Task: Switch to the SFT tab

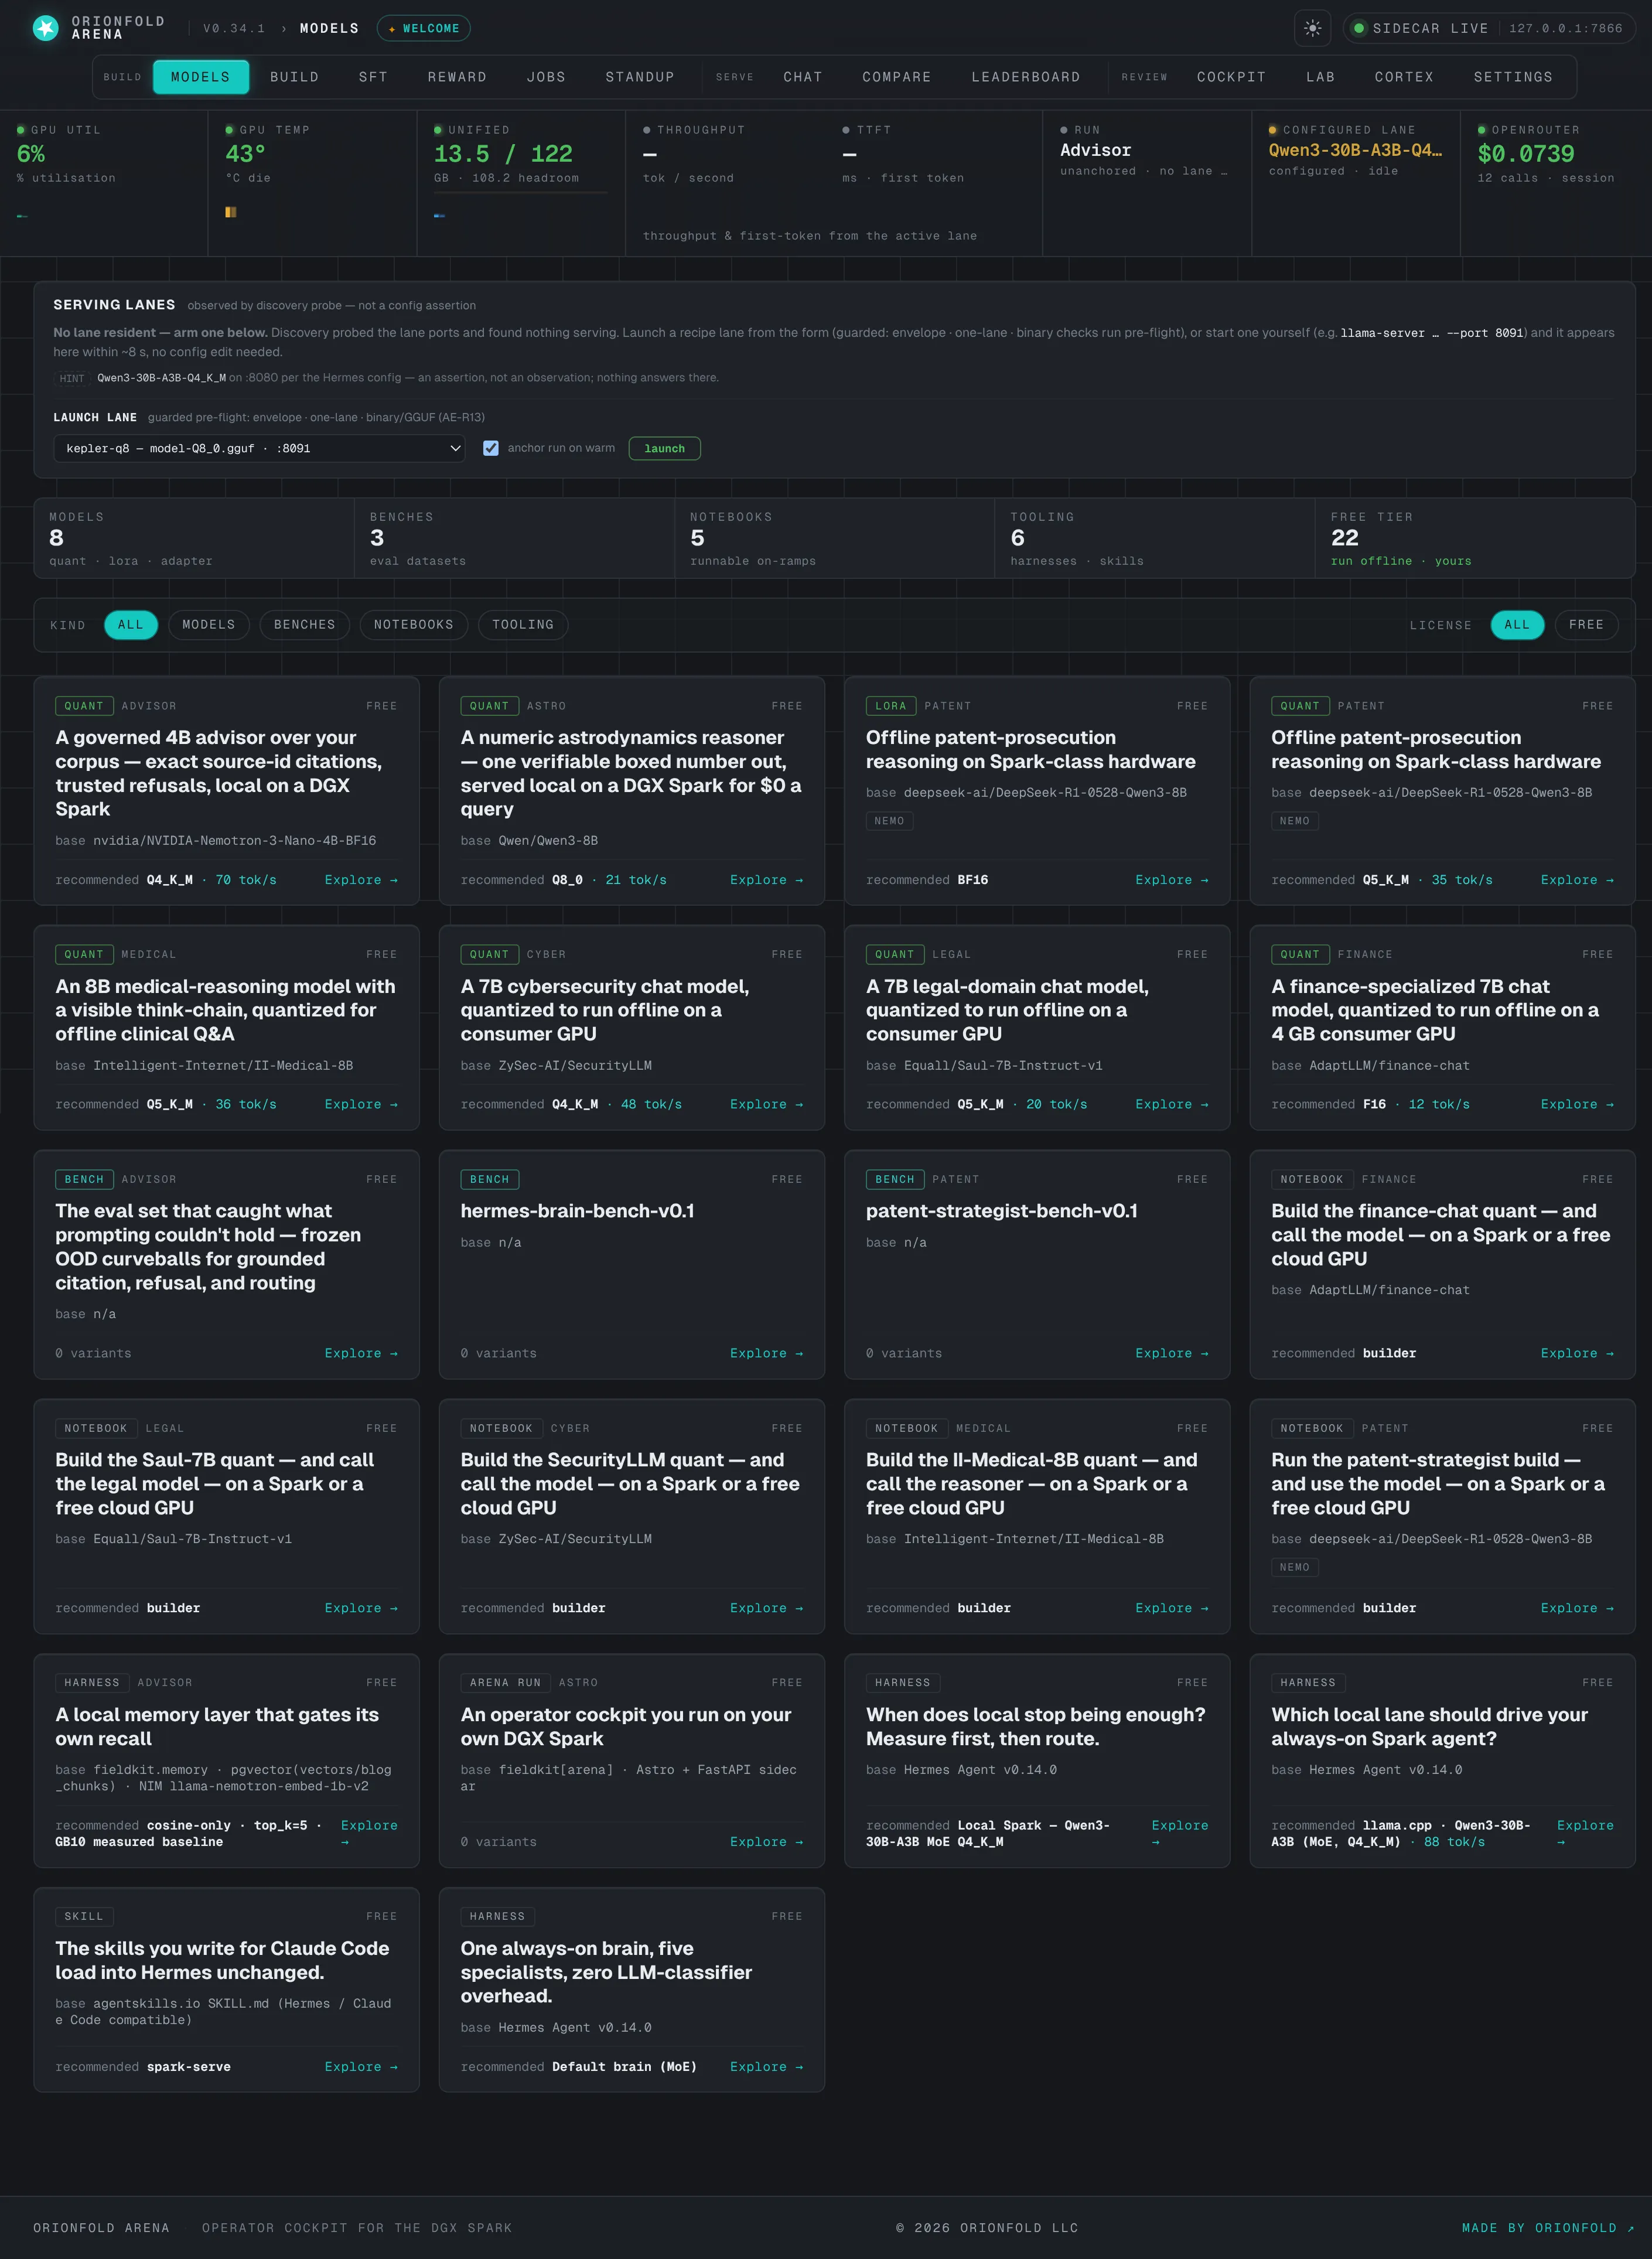Action: 373,77
